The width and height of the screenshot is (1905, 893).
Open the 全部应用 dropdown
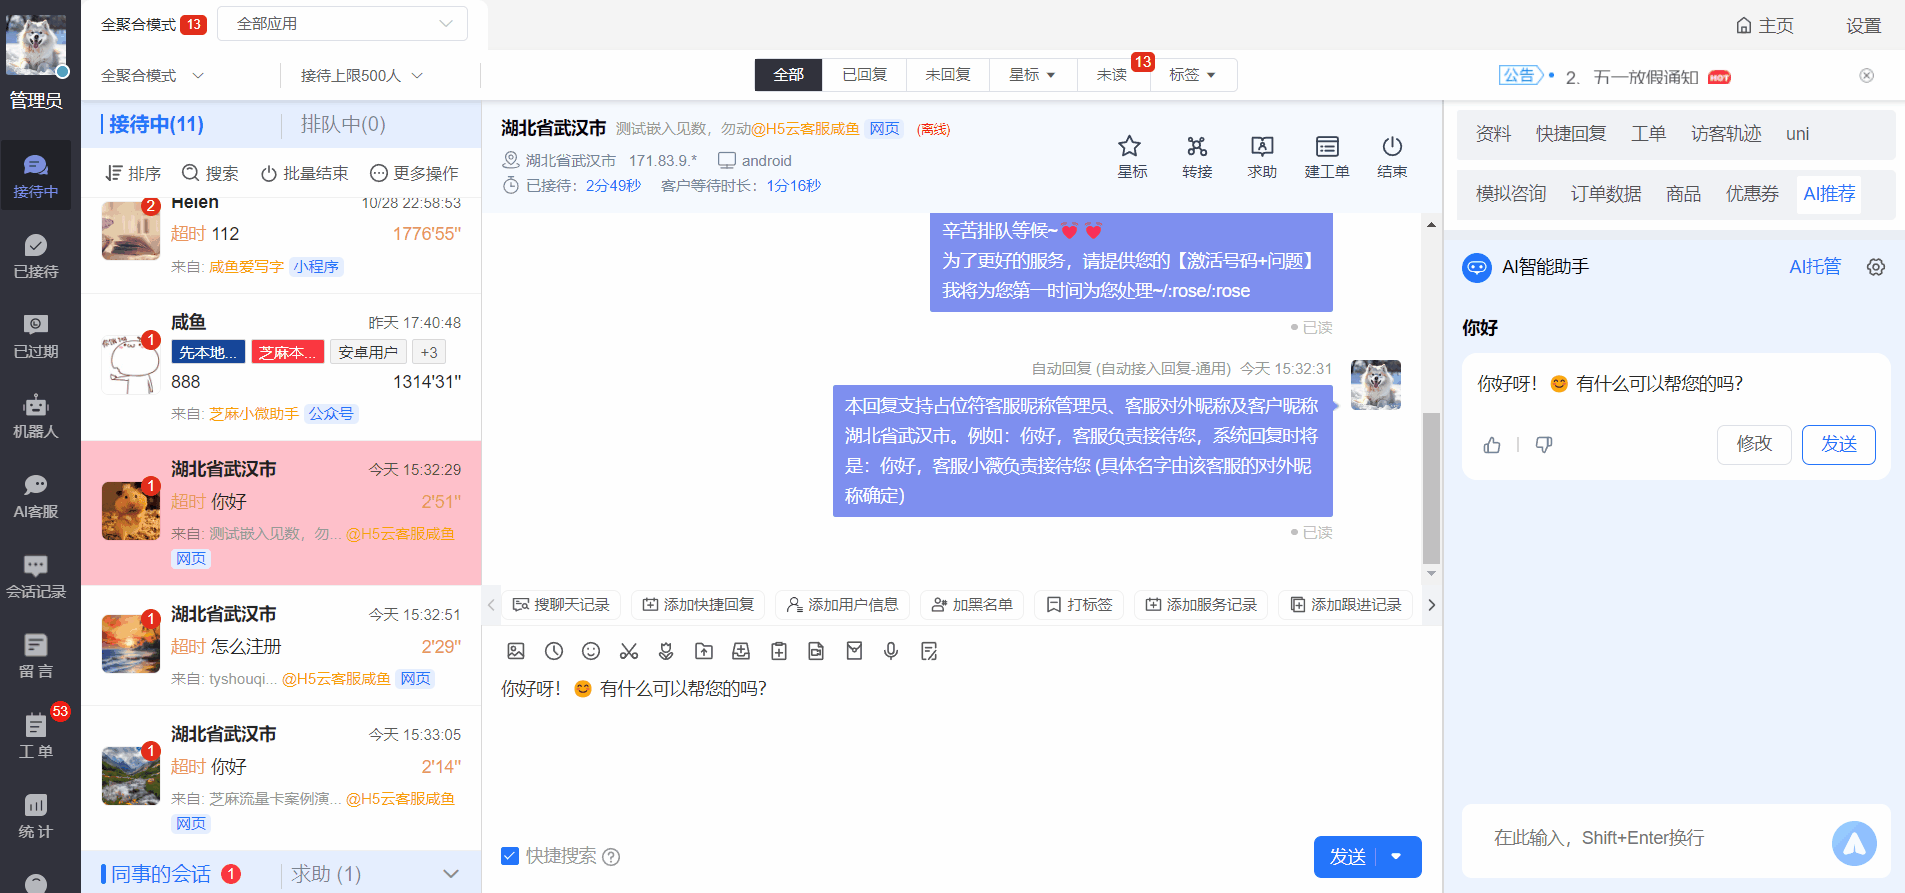tap(342, 24)
